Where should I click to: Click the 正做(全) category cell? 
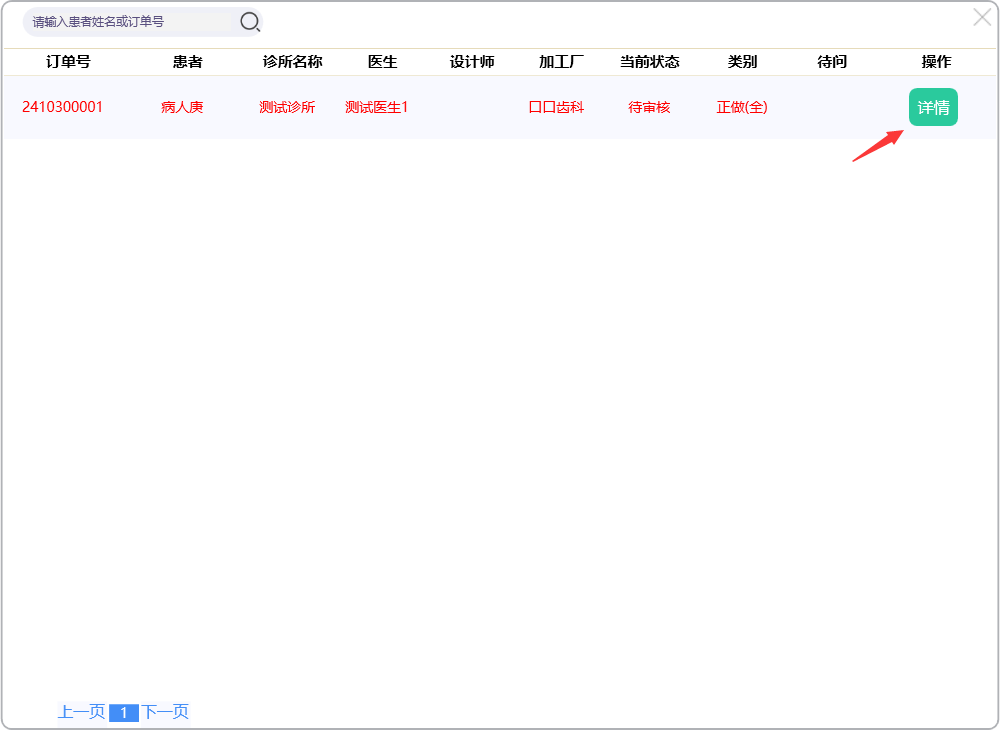(x=742, y=107)
